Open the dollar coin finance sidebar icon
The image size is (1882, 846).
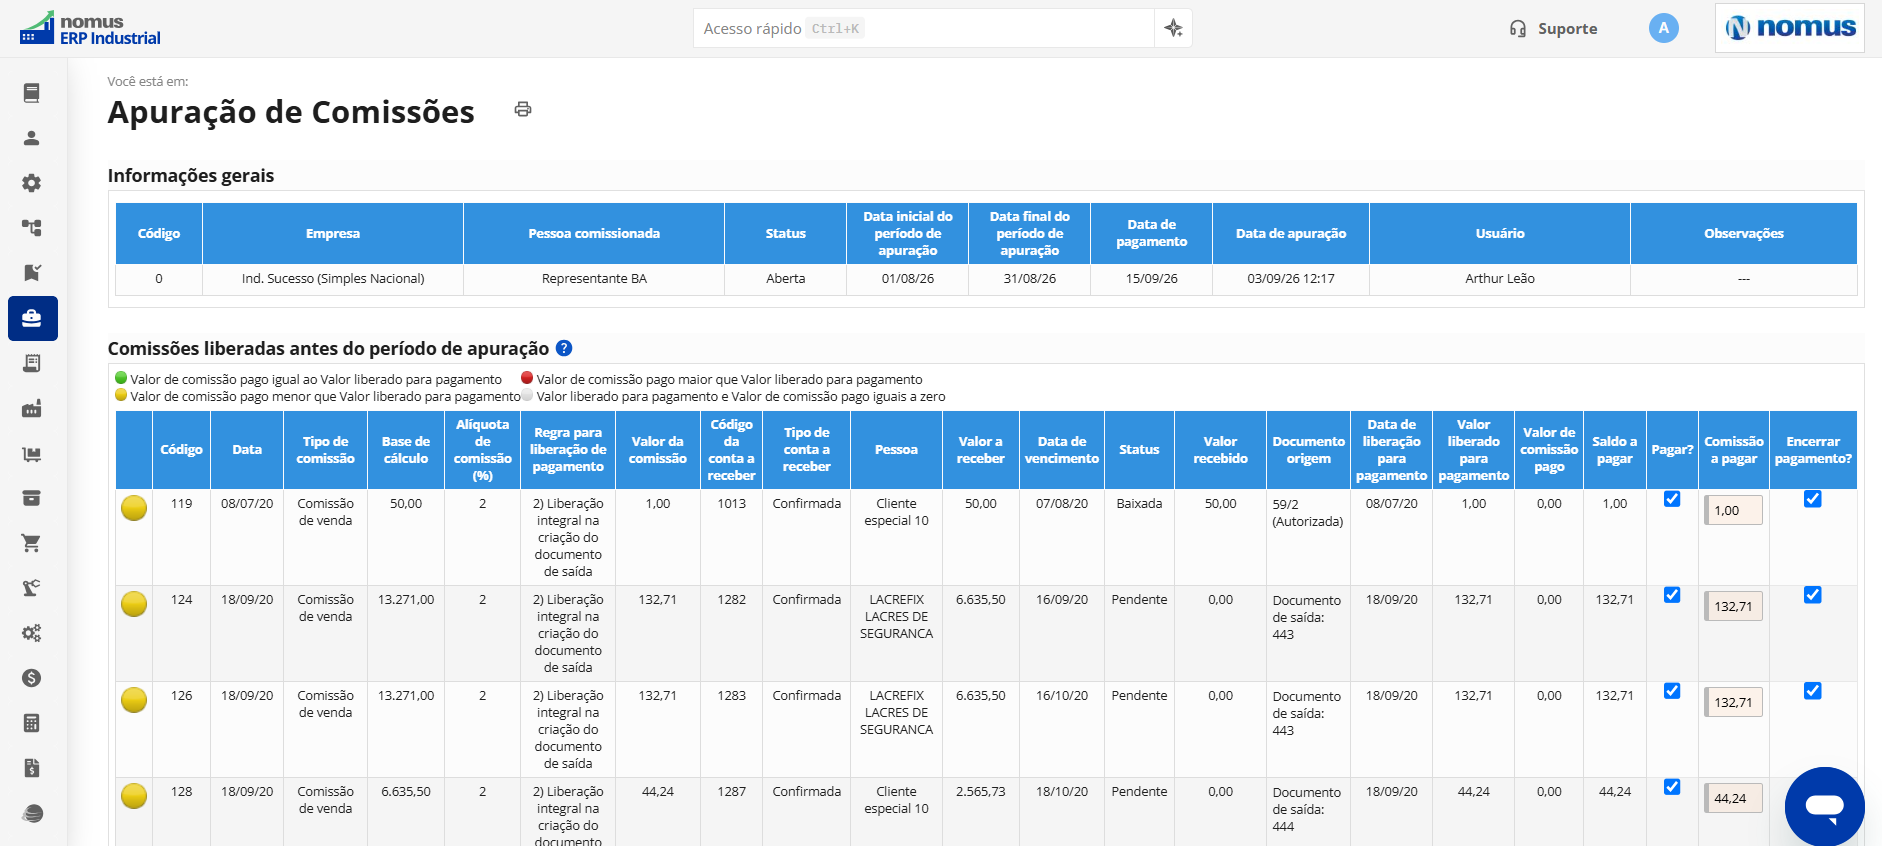32,678
